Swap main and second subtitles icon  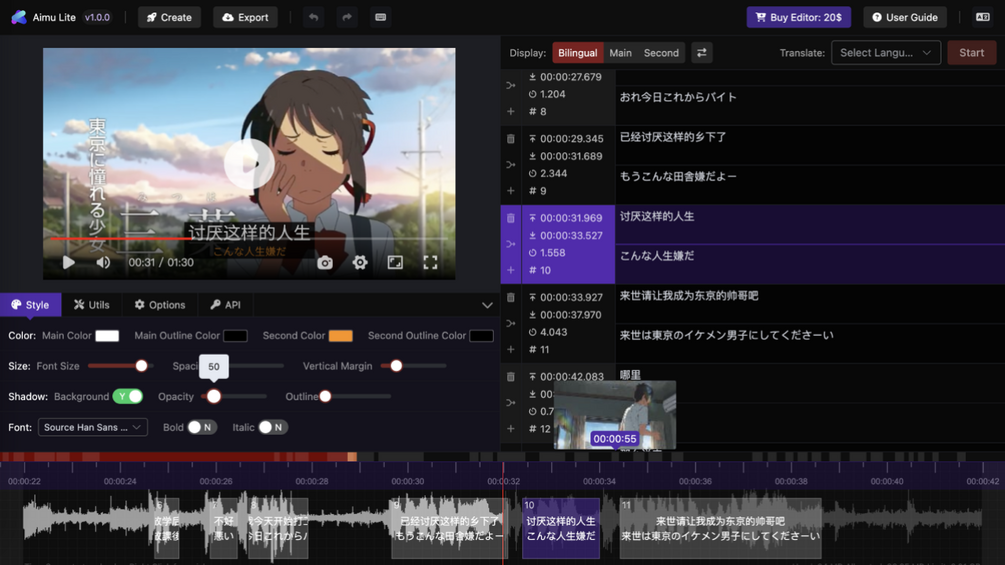tap(702, 53)
